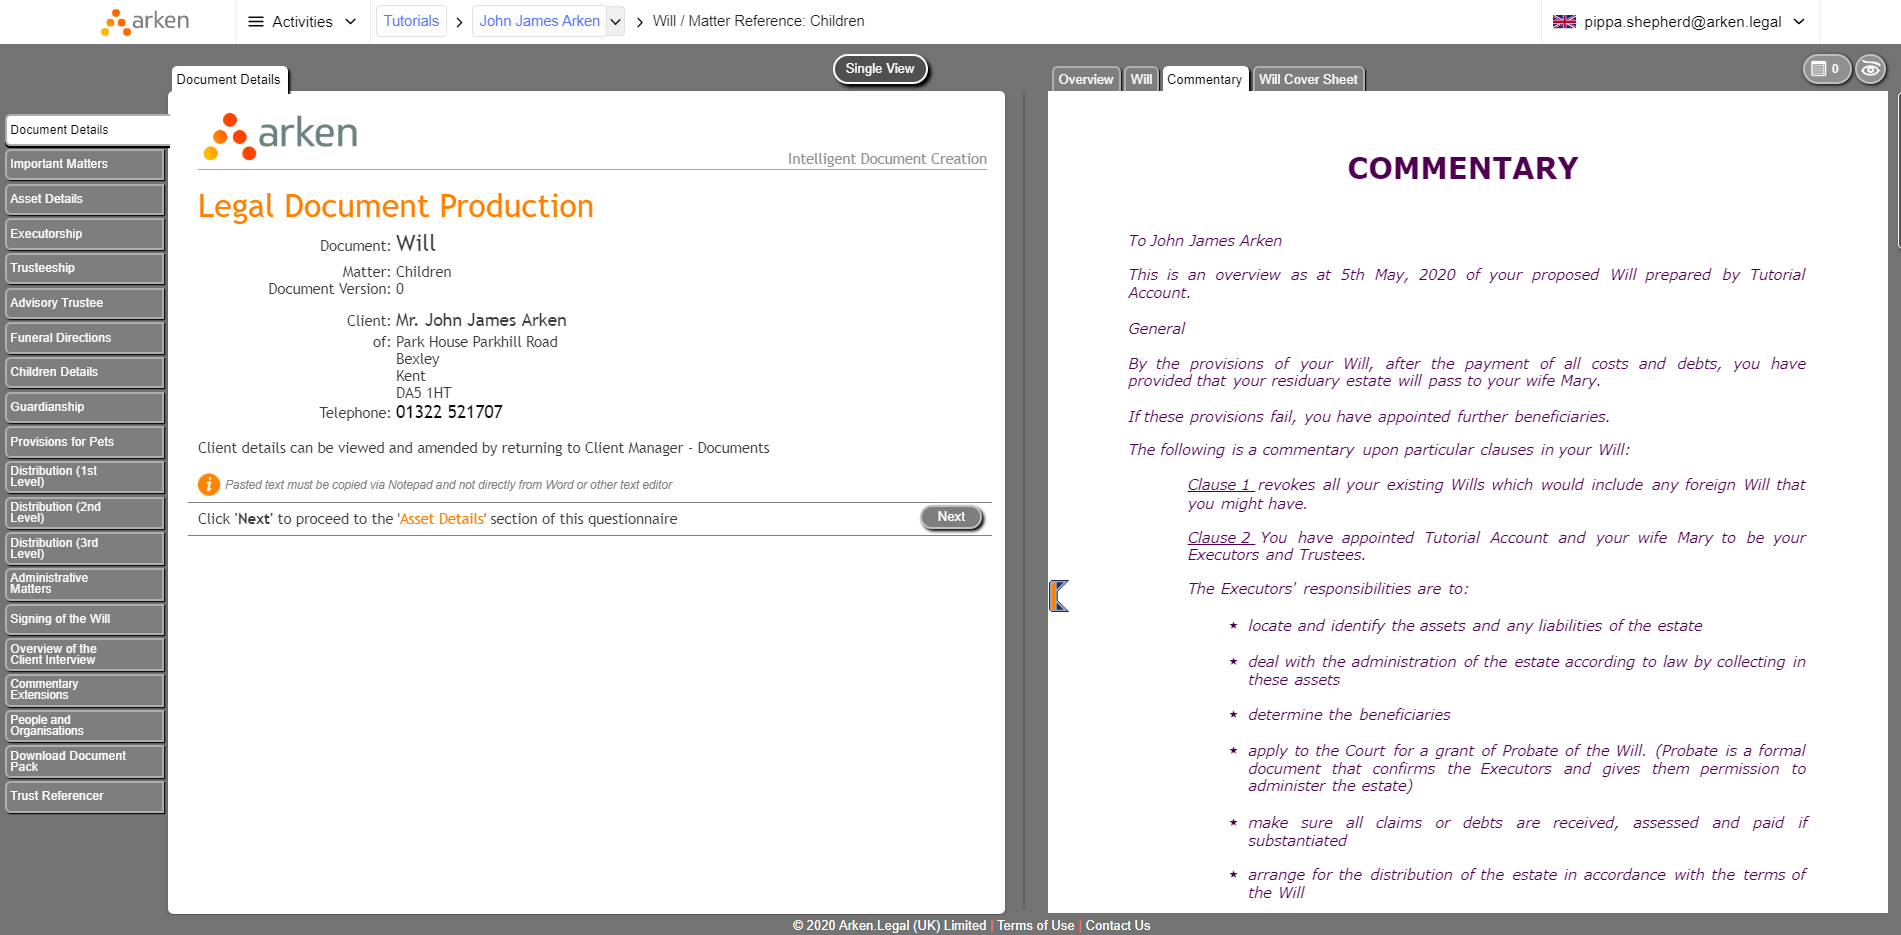Viewport: 1901px width, 935px height.
Task: Click the breadcrumb text 'Will / Matter Reference: Children'
Action: pyautogui.click(x=759, y=21)
